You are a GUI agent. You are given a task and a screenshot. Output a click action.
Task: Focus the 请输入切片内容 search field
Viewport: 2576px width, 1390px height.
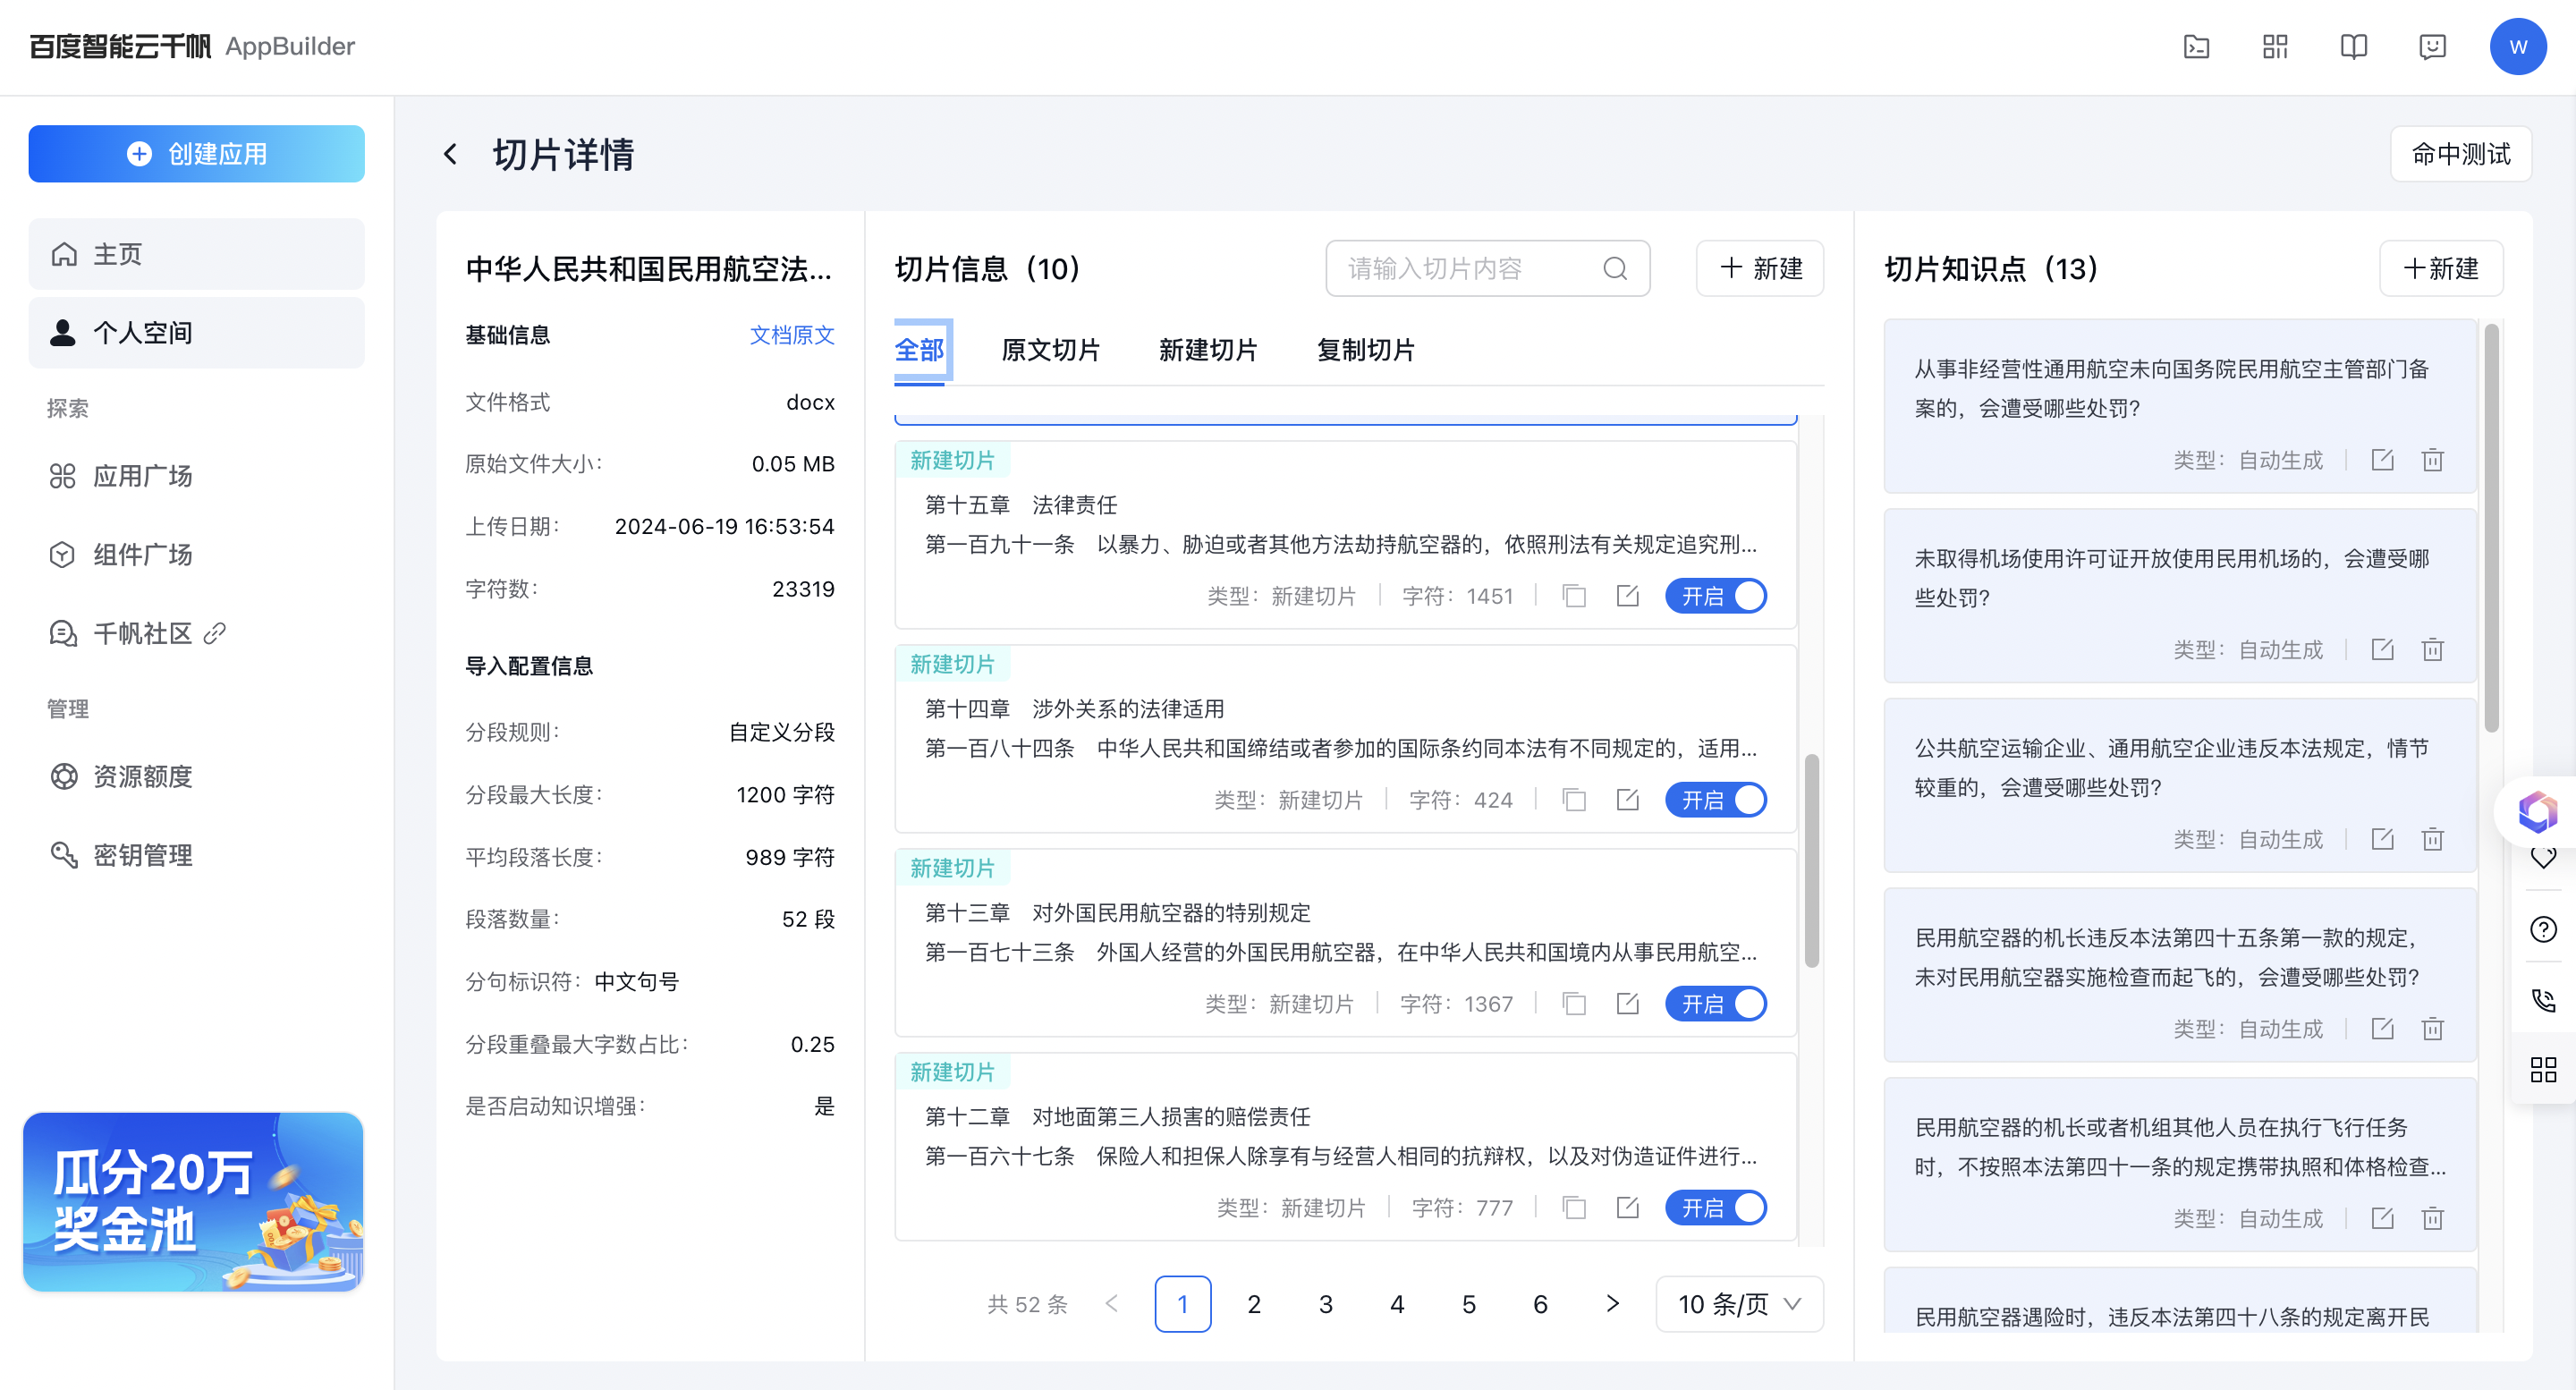point(1487,268)
